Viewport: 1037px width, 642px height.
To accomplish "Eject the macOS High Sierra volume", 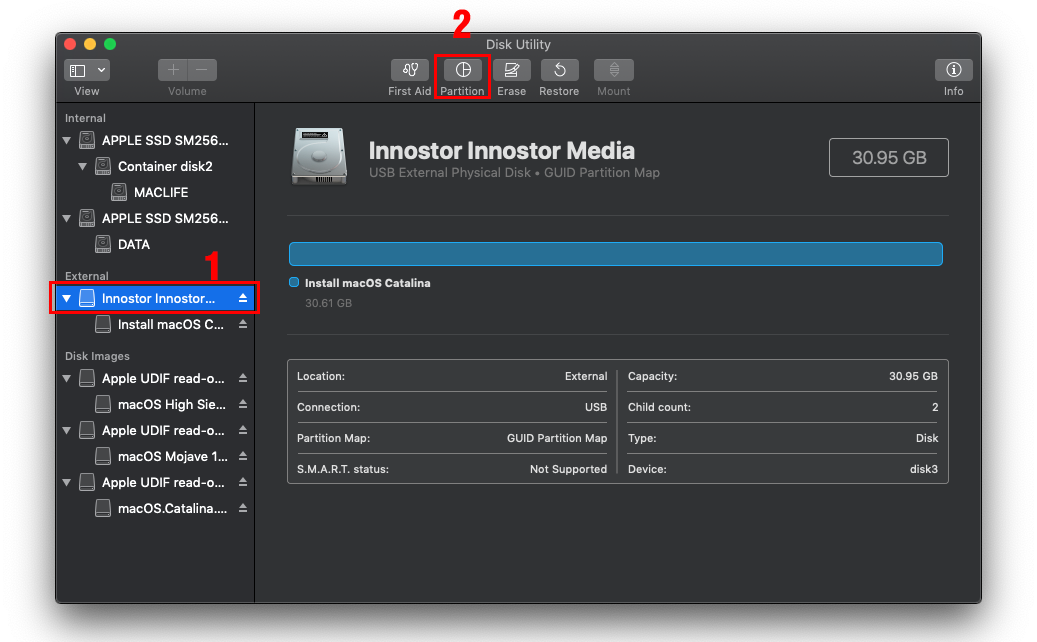I will click(243, 404).
